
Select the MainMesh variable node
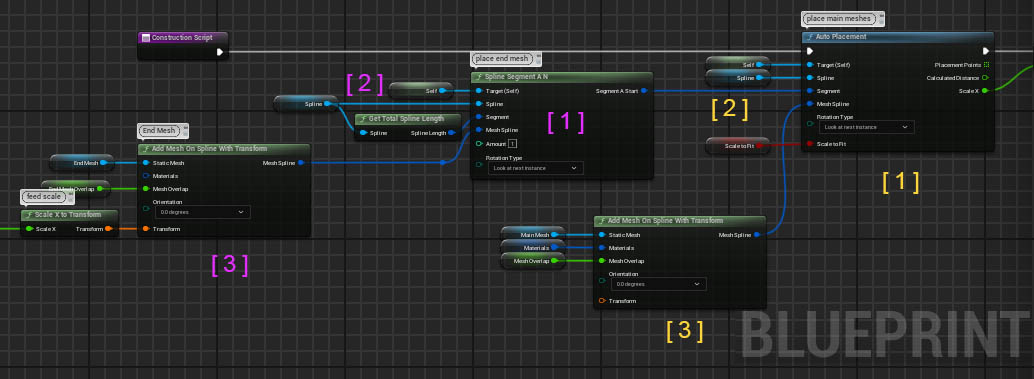click(532, 235)
